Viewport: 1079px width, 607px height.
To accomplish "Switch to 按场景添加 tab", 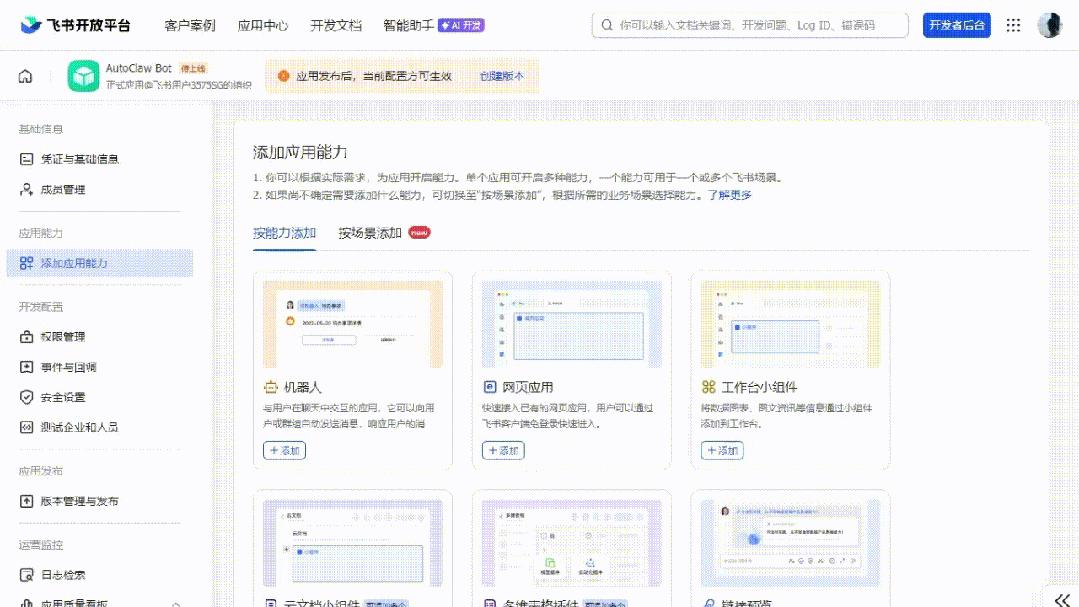I will [x=370, y=233].
